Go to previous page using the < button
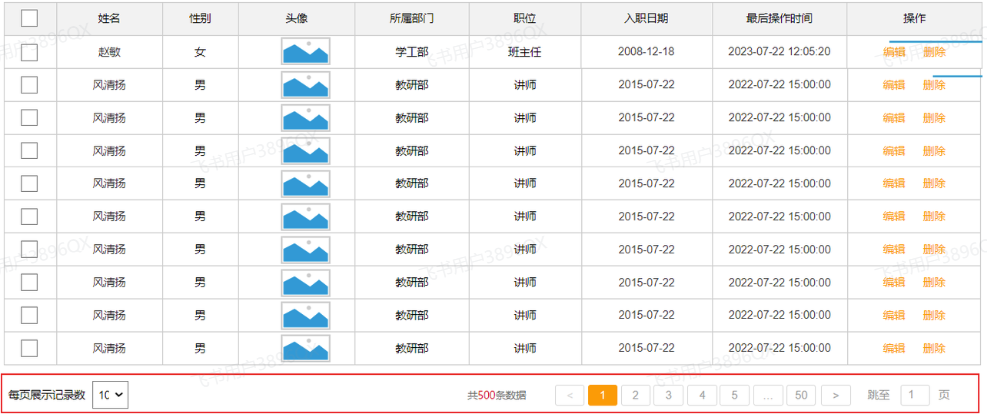987x420 pixels. tap(570, 395)
